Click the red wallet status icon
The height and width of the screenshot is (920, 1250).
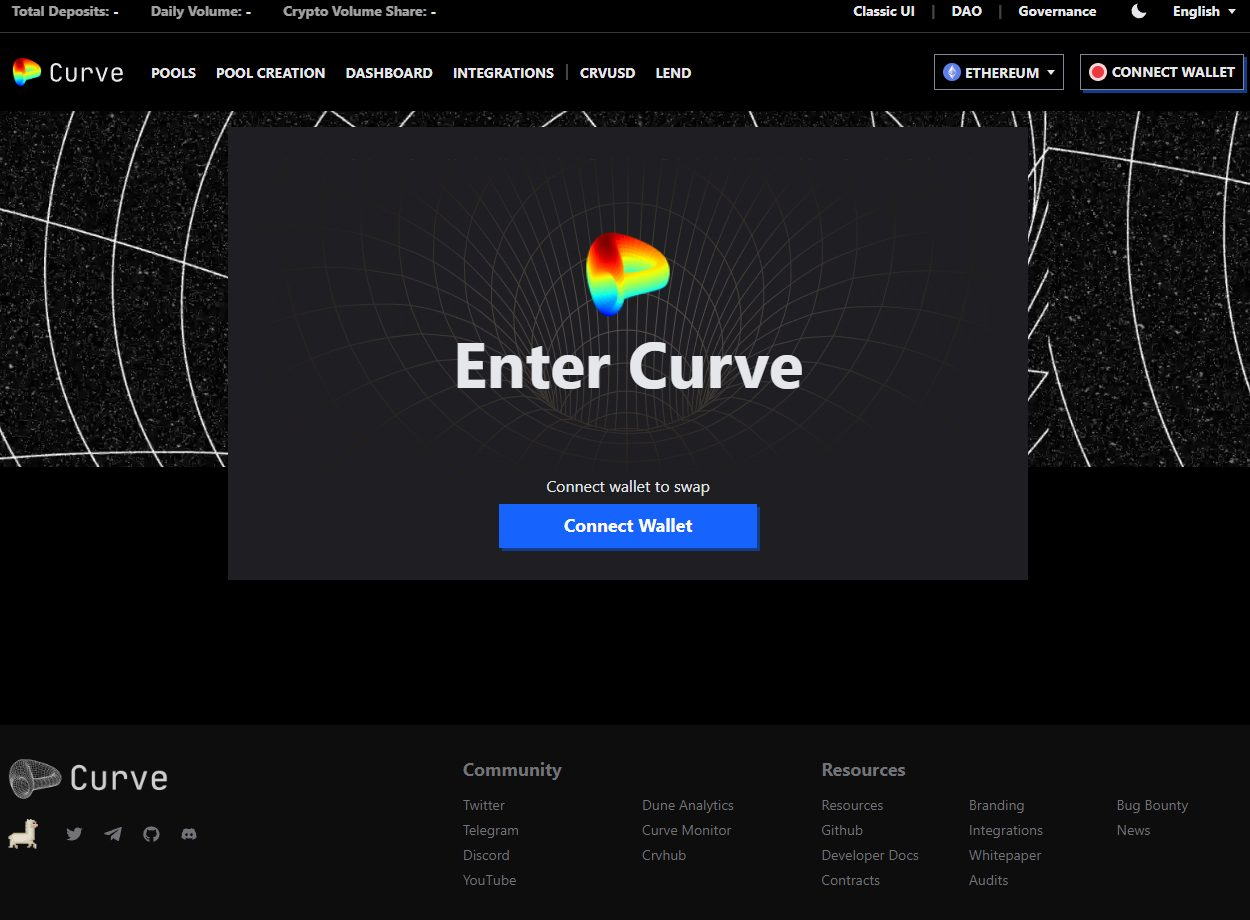[x=1098, y=72]
